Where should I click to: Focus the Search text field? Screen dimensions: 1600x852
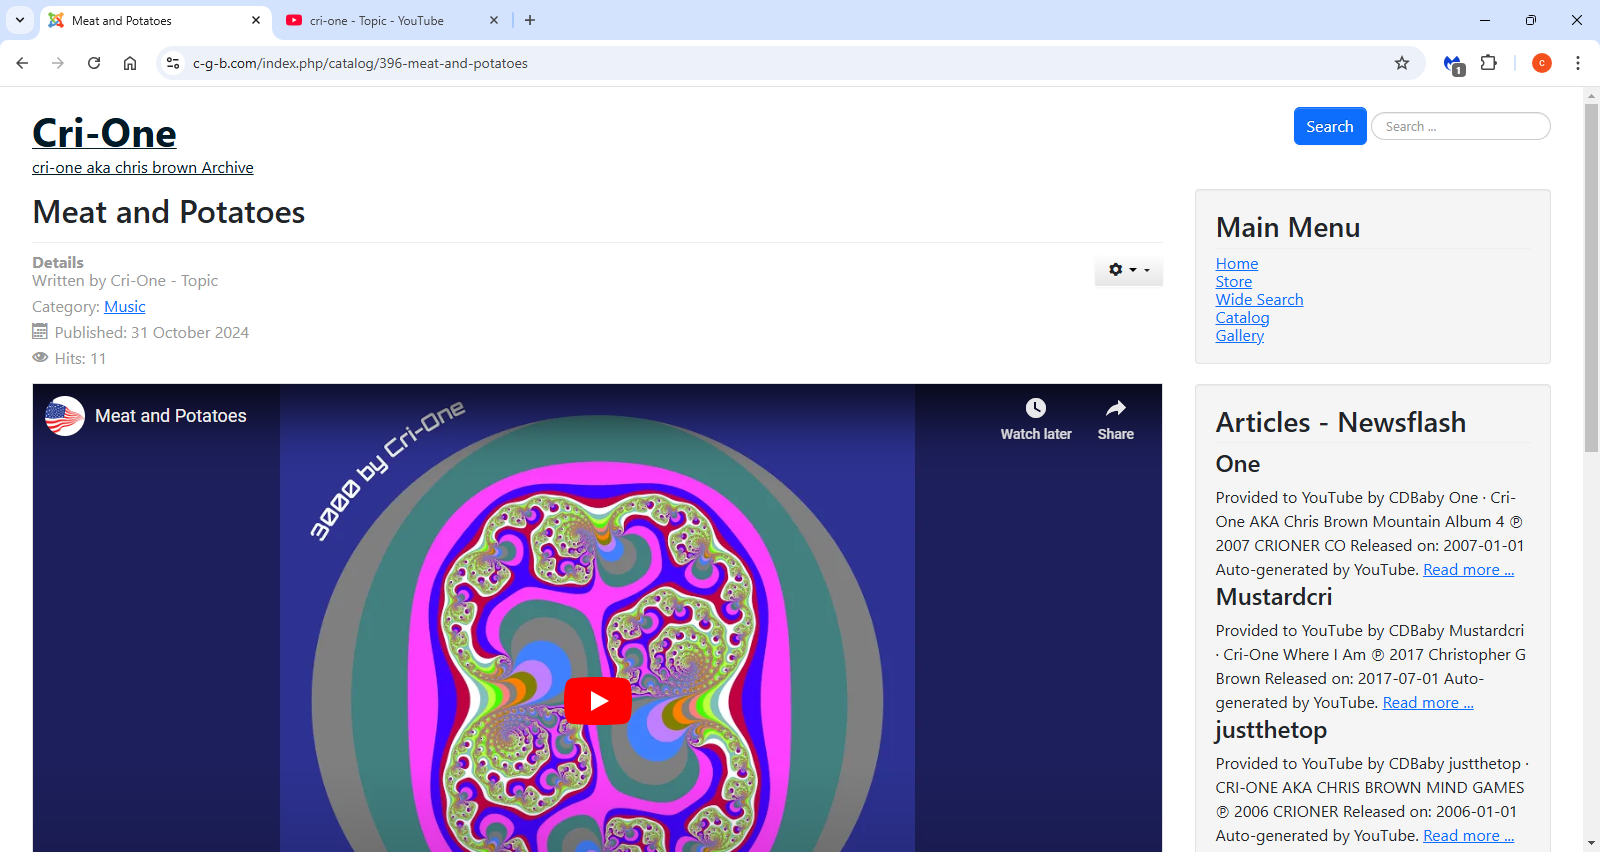click(x=1461, y=126)
